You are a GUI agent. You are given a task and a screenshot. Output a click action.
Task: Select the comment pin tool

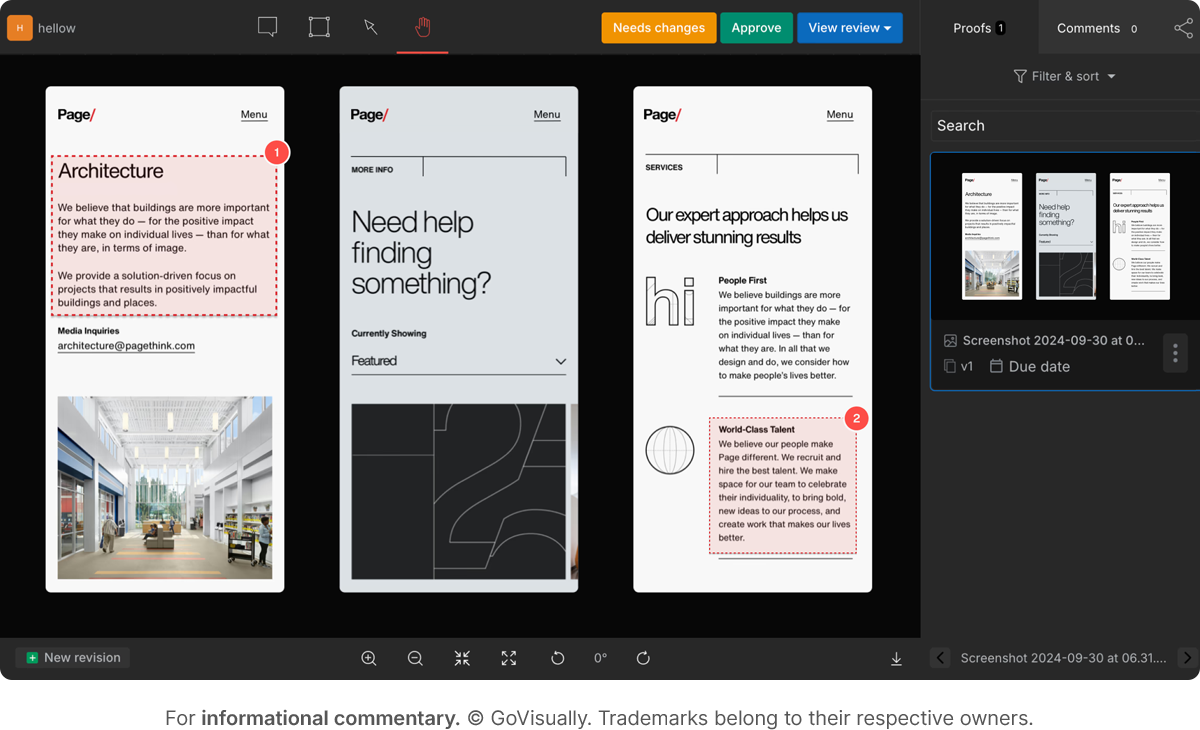[267, 27]
